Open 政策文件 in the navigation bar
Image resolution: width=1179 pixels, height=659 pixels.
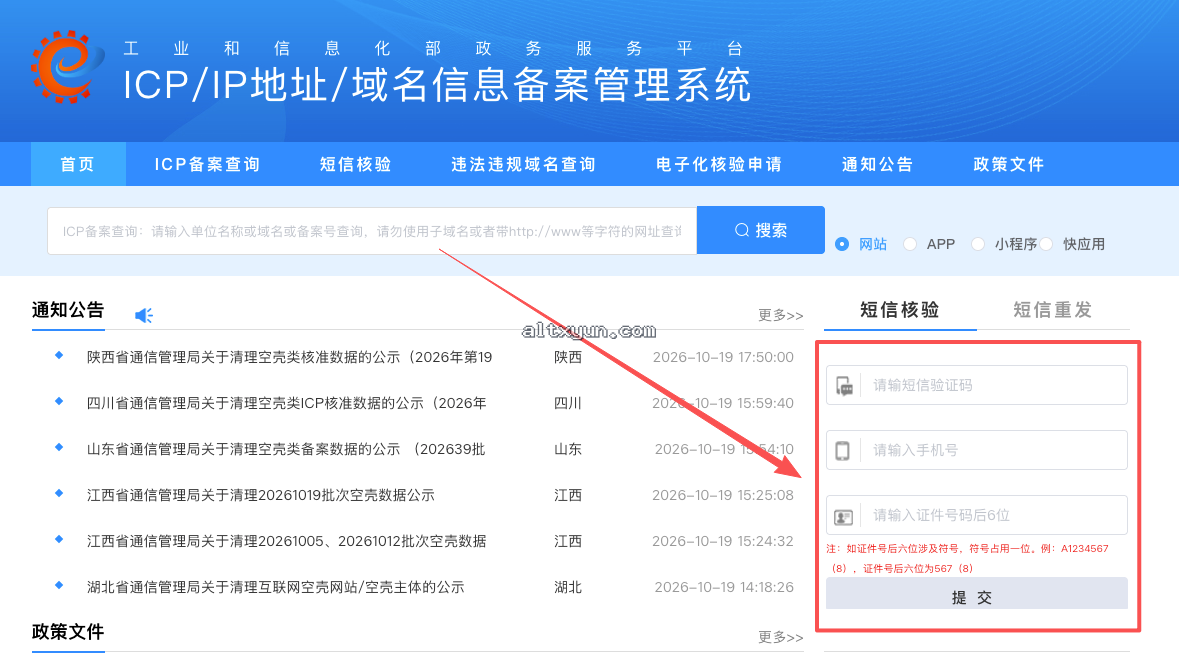click(1009, 164)
